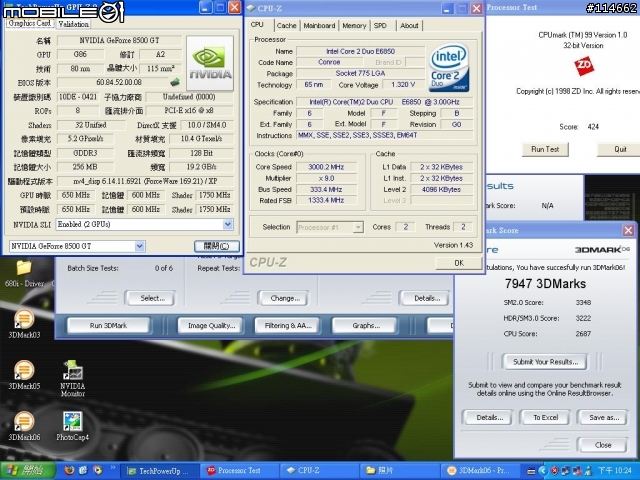The width and height of the screenshot is (640, 480).
Task: Open the 3DMark03 desktop shortcut
Action: tap(24, 324)
